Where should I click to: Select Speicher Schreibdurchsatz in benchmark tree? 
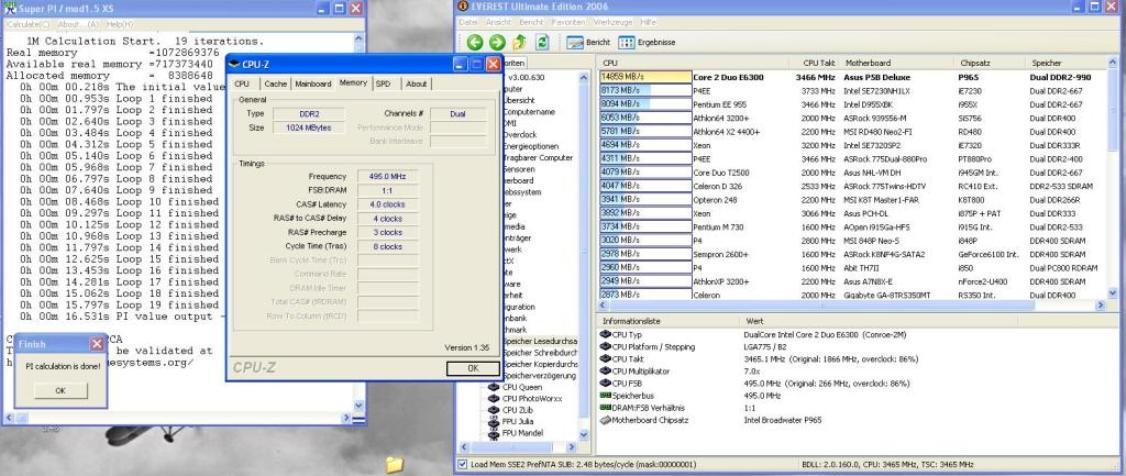point(539,353)
